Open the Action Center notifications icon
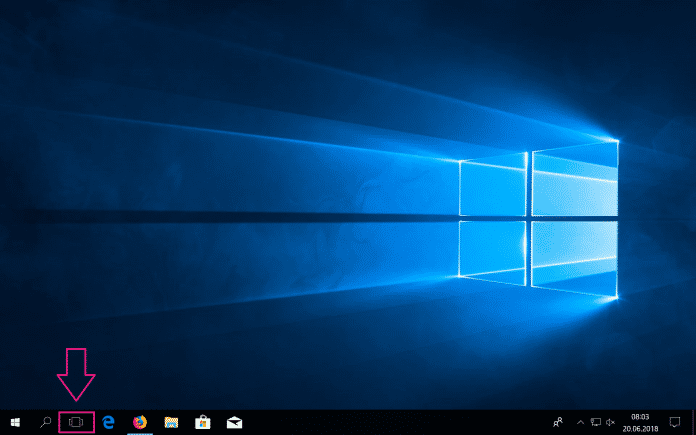The image size is (696, 435). click(674, 422)
